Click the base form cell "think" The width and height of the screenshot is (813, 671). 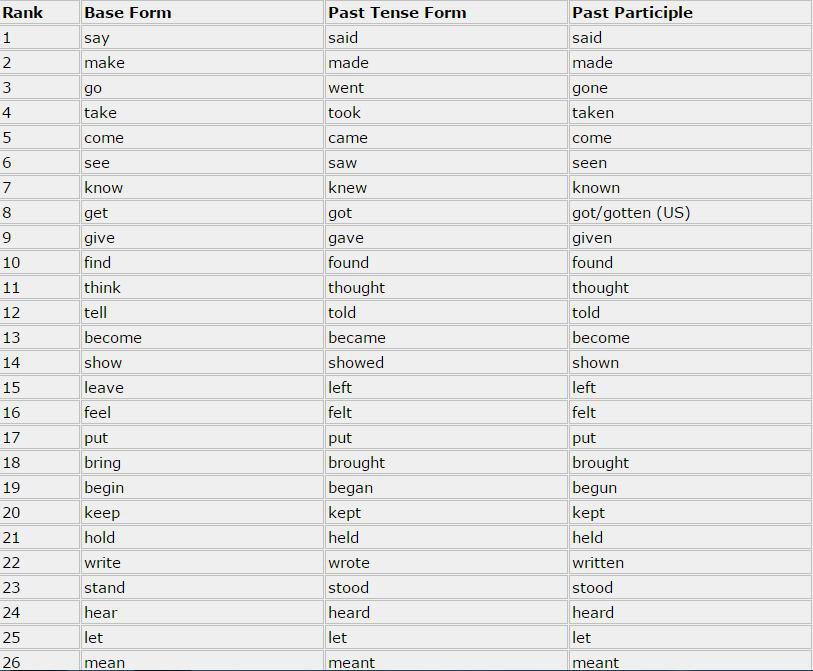tap(102, 288)
